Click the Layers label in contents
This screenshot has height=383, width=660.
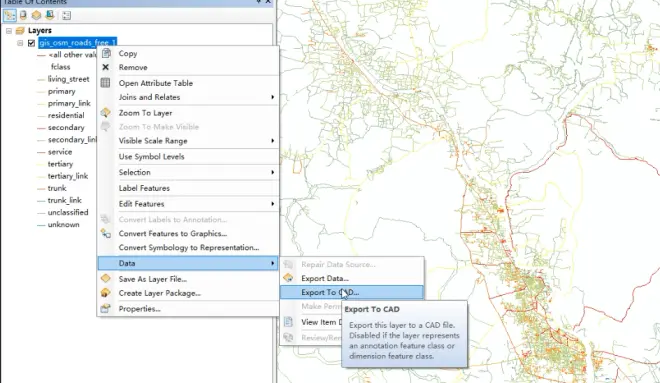[40, 30]
